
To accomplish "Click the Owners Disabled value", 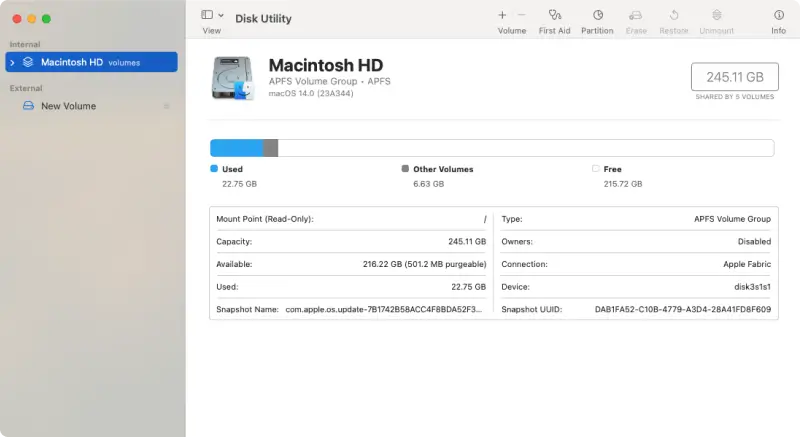I will pyautogui.click(x=754, y=242).
